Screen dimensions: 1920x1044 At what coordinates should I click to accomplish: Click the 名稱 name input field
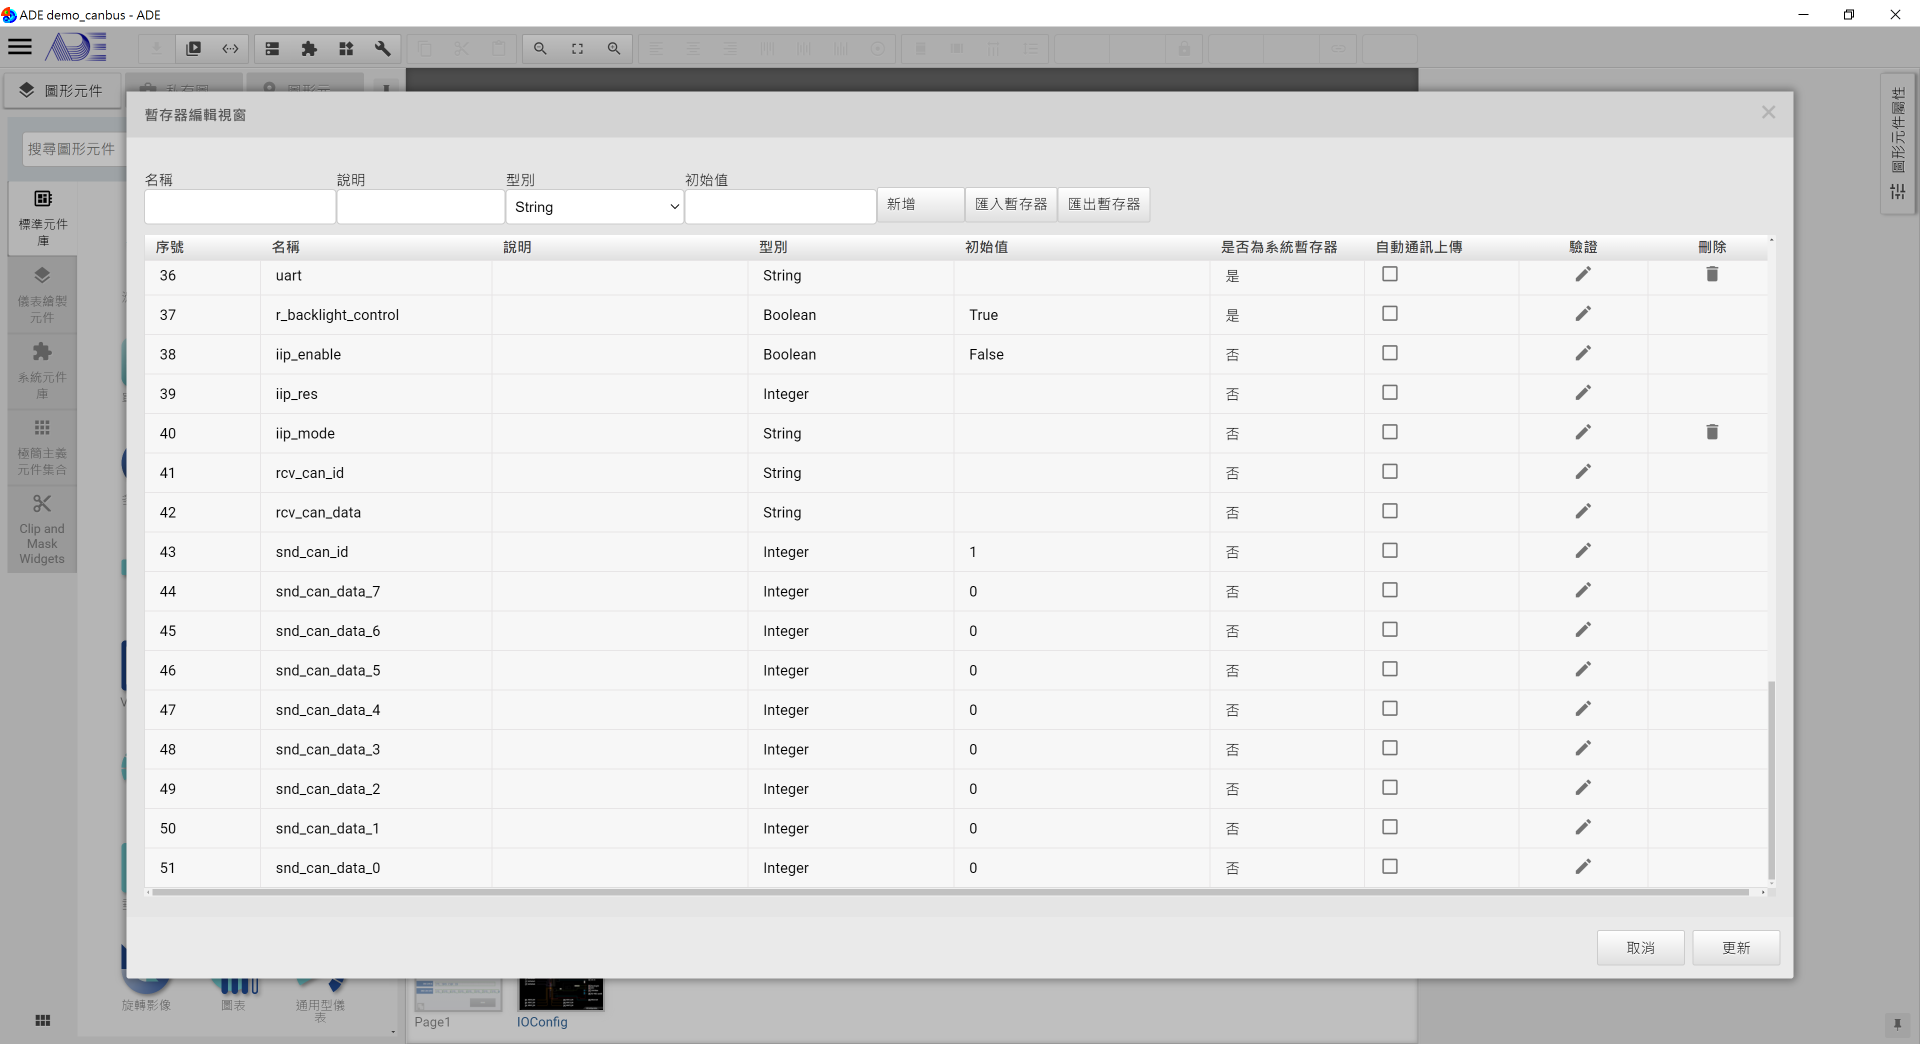(240, 207)
